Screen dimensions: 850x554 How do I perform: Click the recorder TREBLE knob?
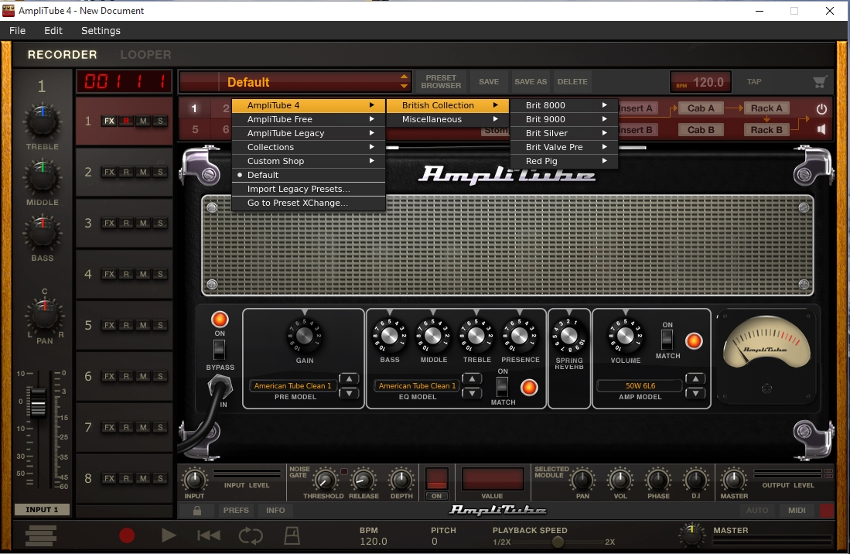[x=42, y=121]
